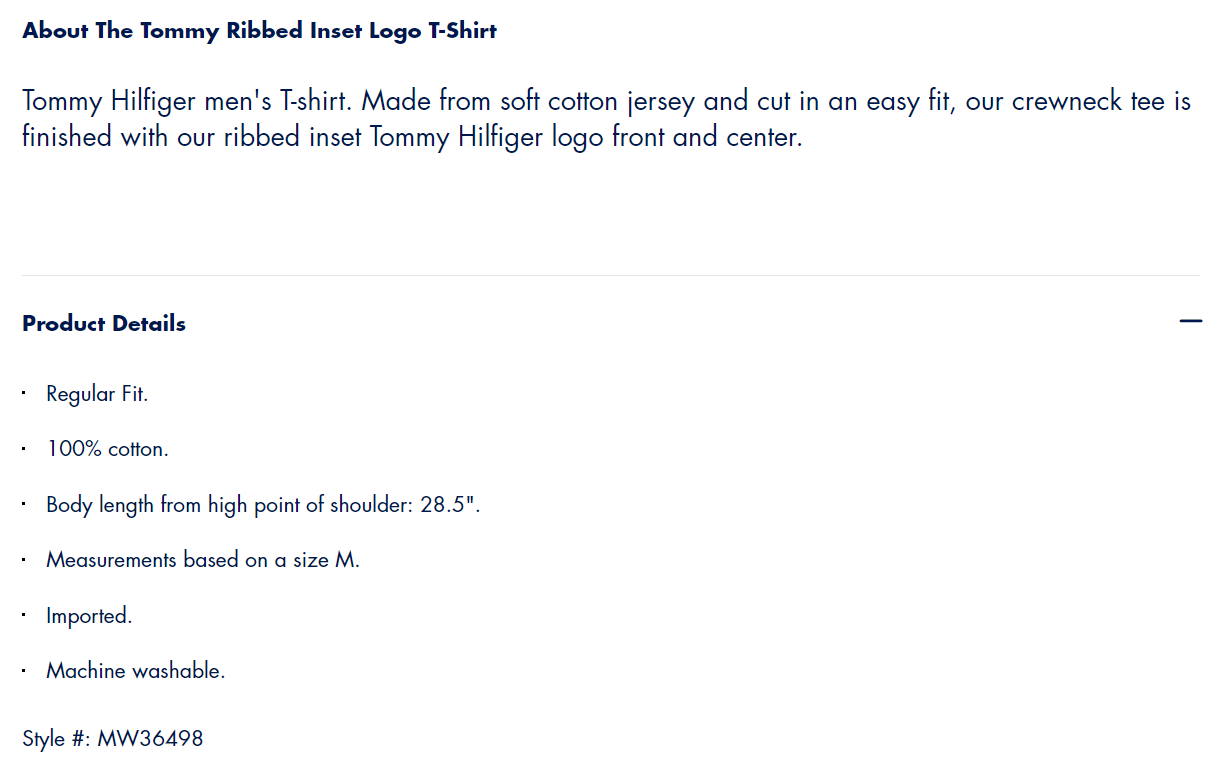Click the Measurements based on size M line
Screen dimensions: 1213x773
tap(202, 561)
